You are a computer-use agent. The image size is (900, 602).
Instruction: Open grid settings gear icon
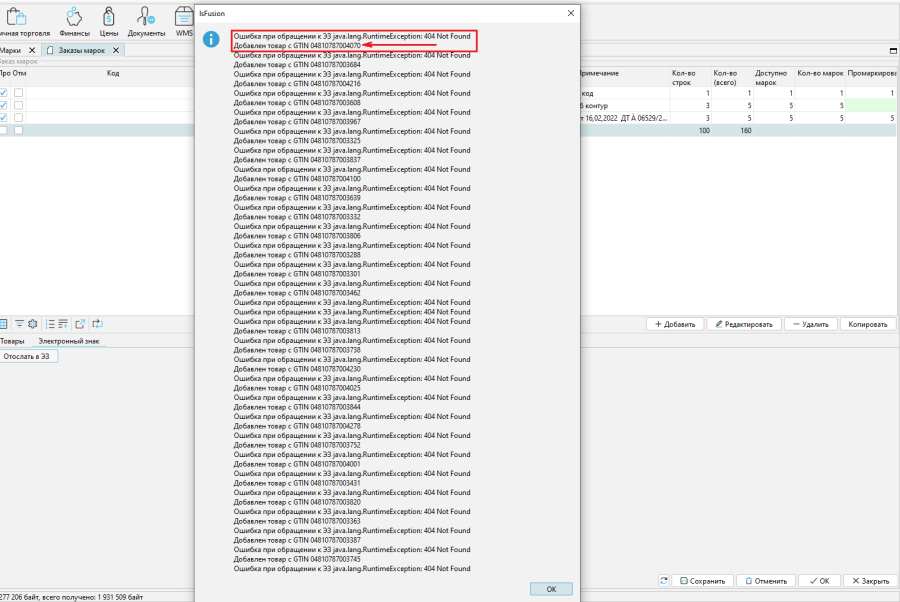click(32, 324)
